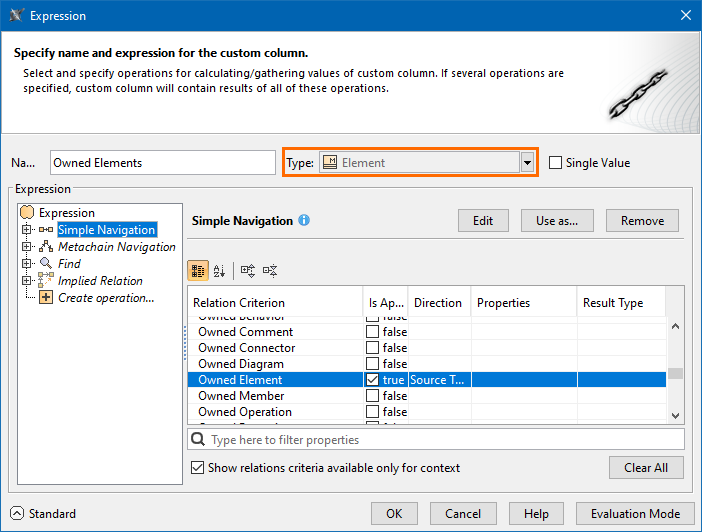The height and width of the screenshot is (532, 702).
Task: Select Find in the expression tree
Action: tap(69, 264)
